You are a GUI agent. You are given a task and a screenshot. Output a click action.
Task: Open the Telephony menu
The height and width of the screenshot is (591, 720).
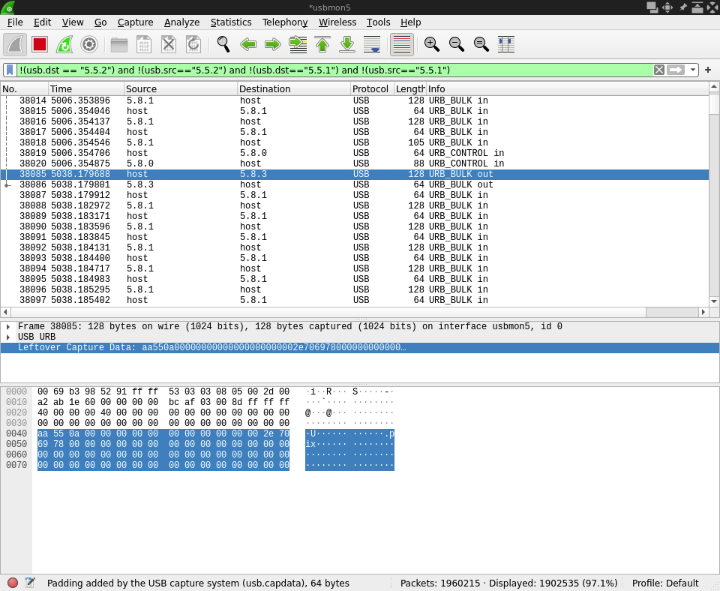pyautogui.click(x=285, y=23)
